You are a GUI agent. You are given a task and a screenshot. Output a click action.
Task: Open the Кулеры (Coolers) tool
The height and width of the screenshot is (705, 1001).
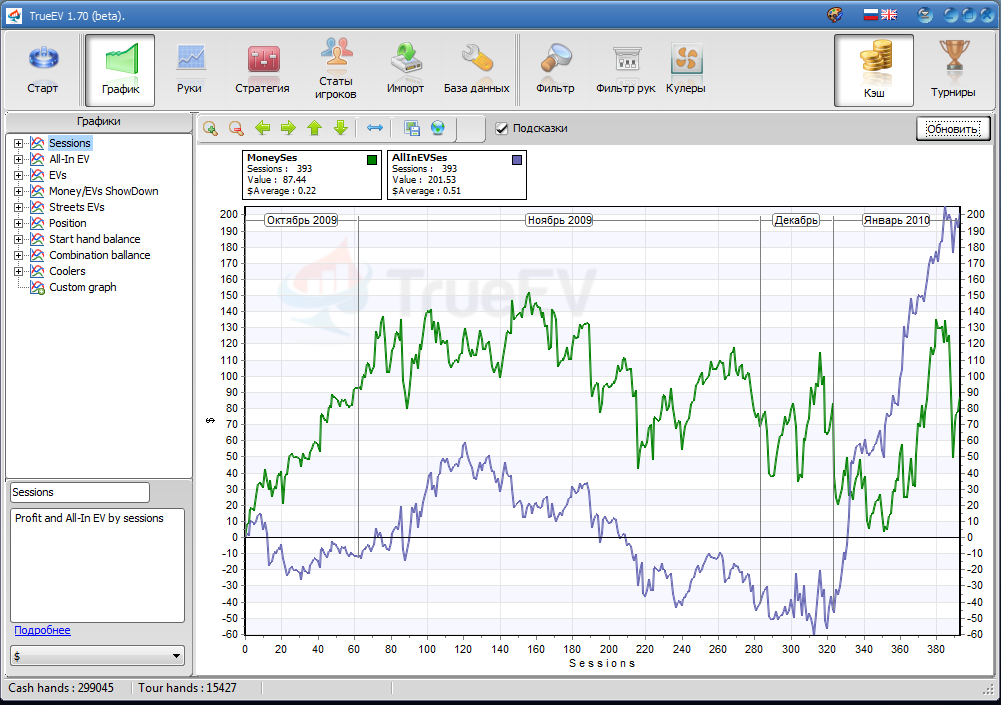coord(686,65)
